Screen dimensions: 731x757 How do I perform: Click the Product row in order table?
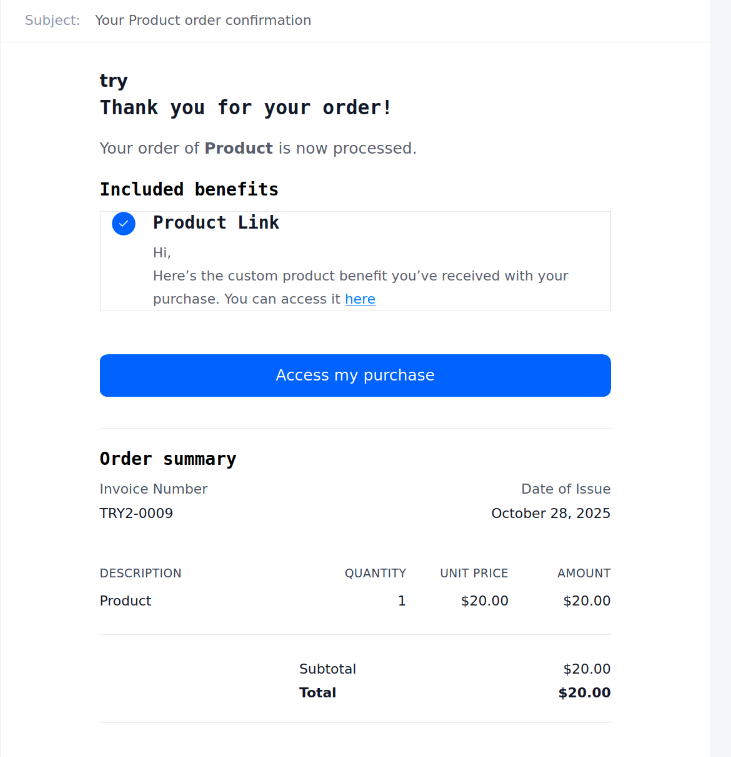pyautogui.click(x=126, y=601)
